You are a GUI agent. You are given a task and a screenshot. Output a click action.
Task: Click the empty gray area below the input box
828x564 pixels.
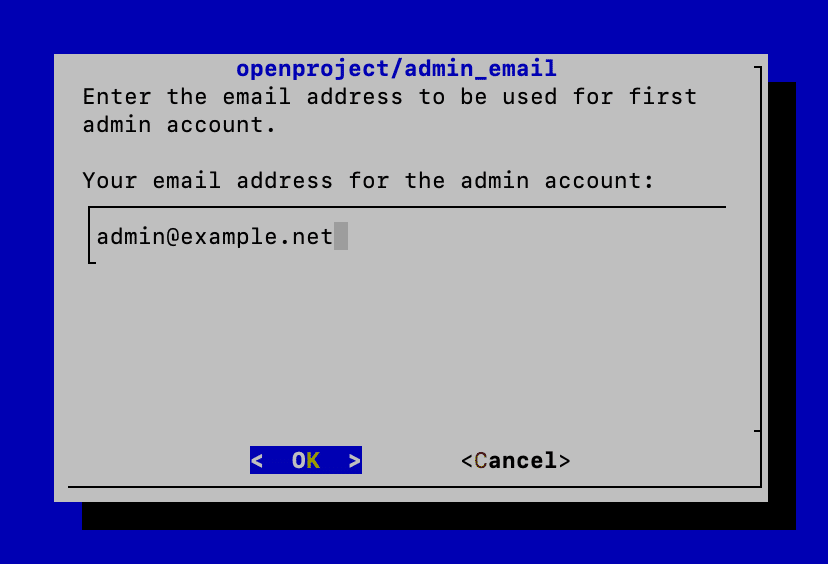point(407,349)
